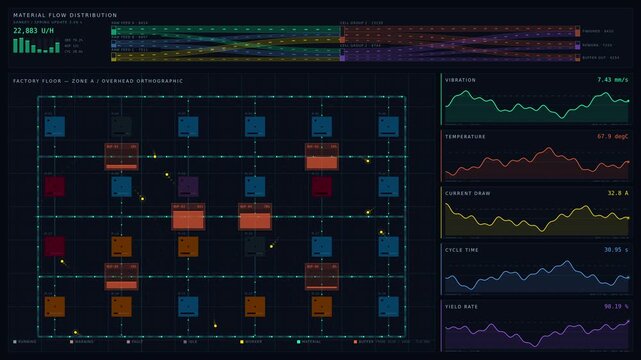Viewport: 641px width, 360px height.
Task: Click the purple machine tile on the factory floor
Action: [188, 186]
